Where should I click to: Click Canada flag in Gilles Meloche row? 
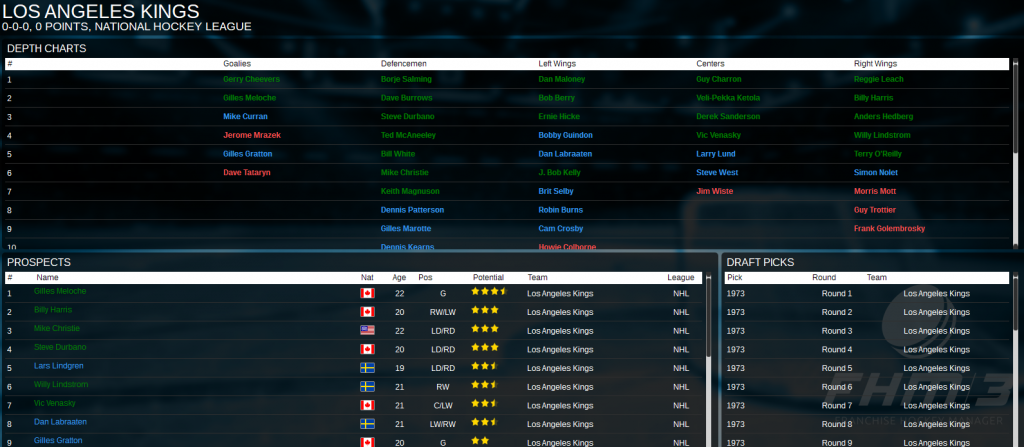(367, 293)
